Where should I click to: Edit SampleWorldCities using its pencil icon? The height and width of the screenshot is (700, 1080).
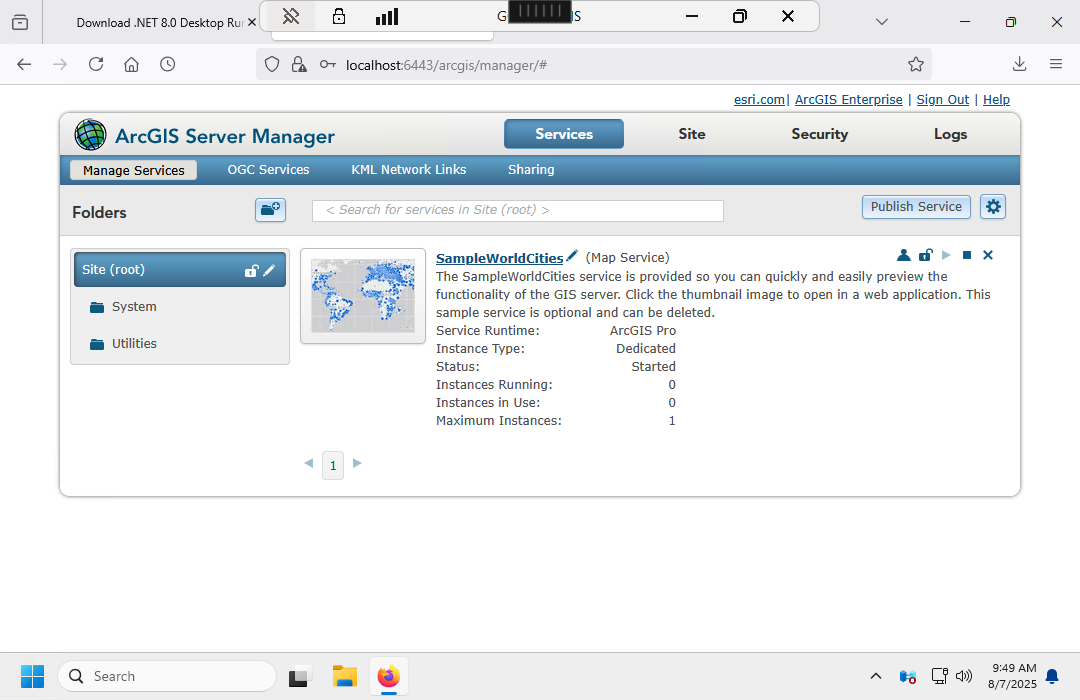[x=572, y=257]
